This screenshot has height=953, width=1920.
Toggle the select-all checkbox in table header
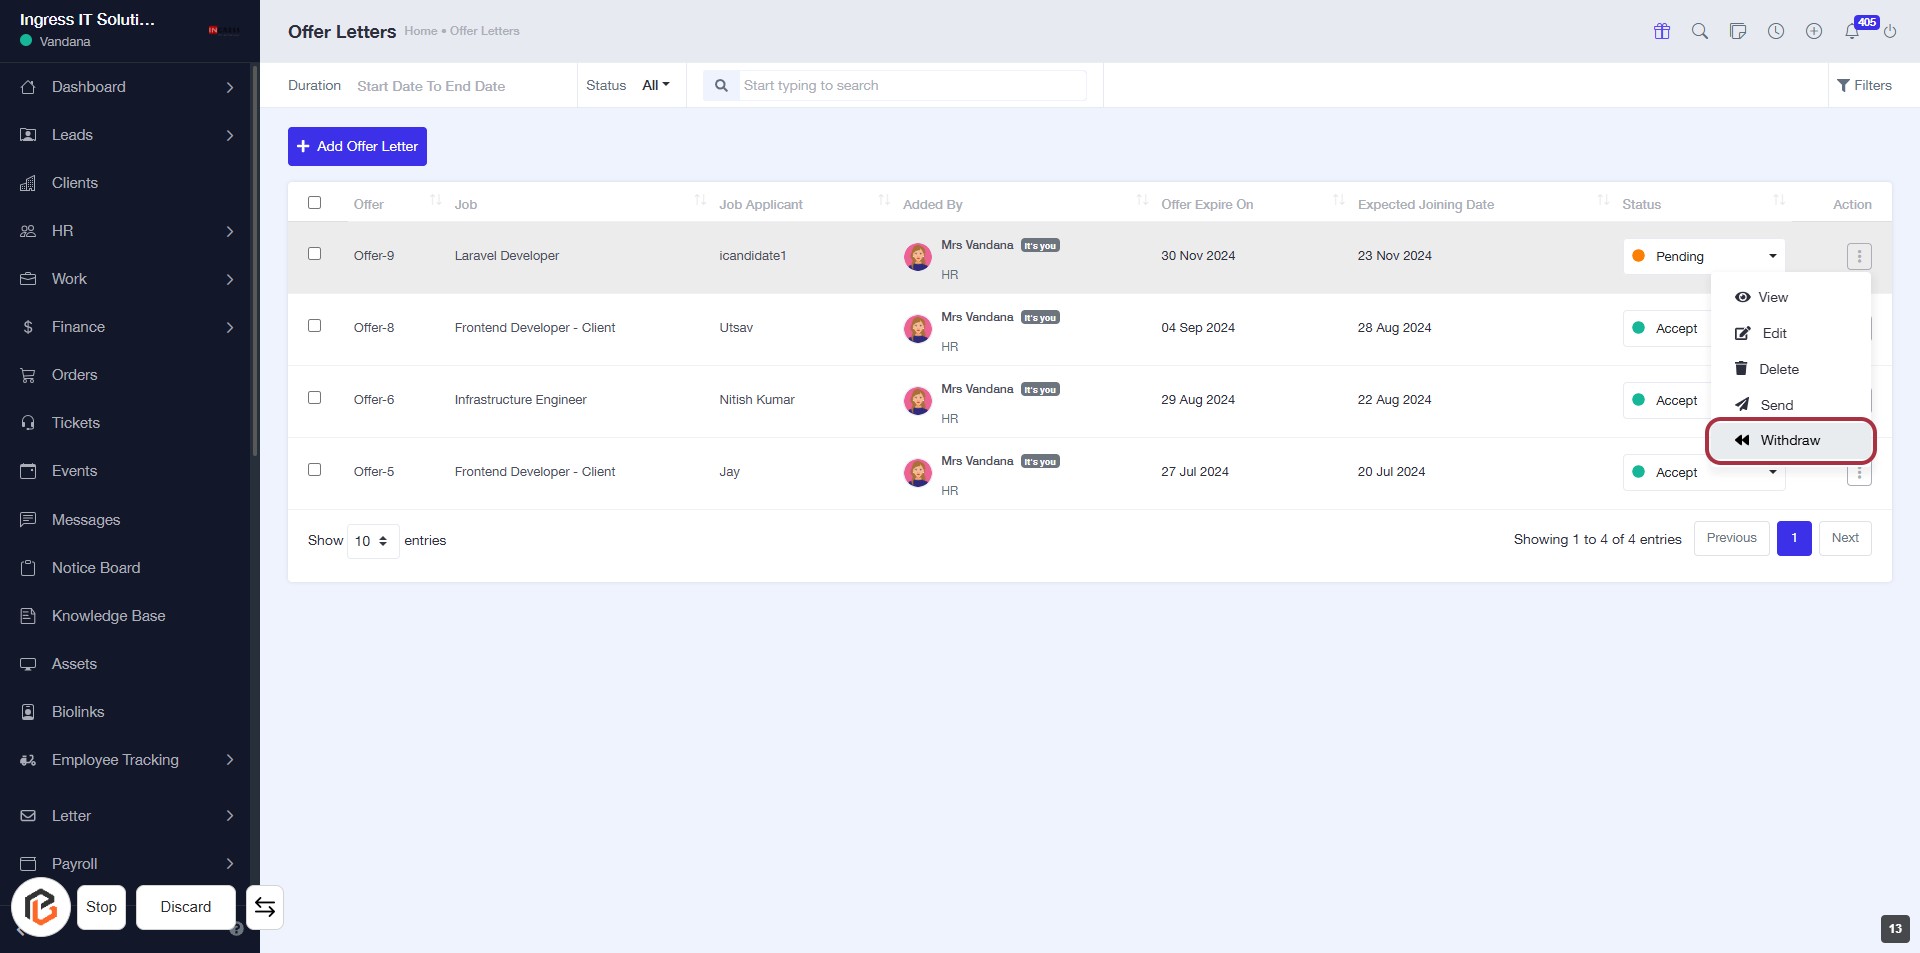click(x=314, y=203)
